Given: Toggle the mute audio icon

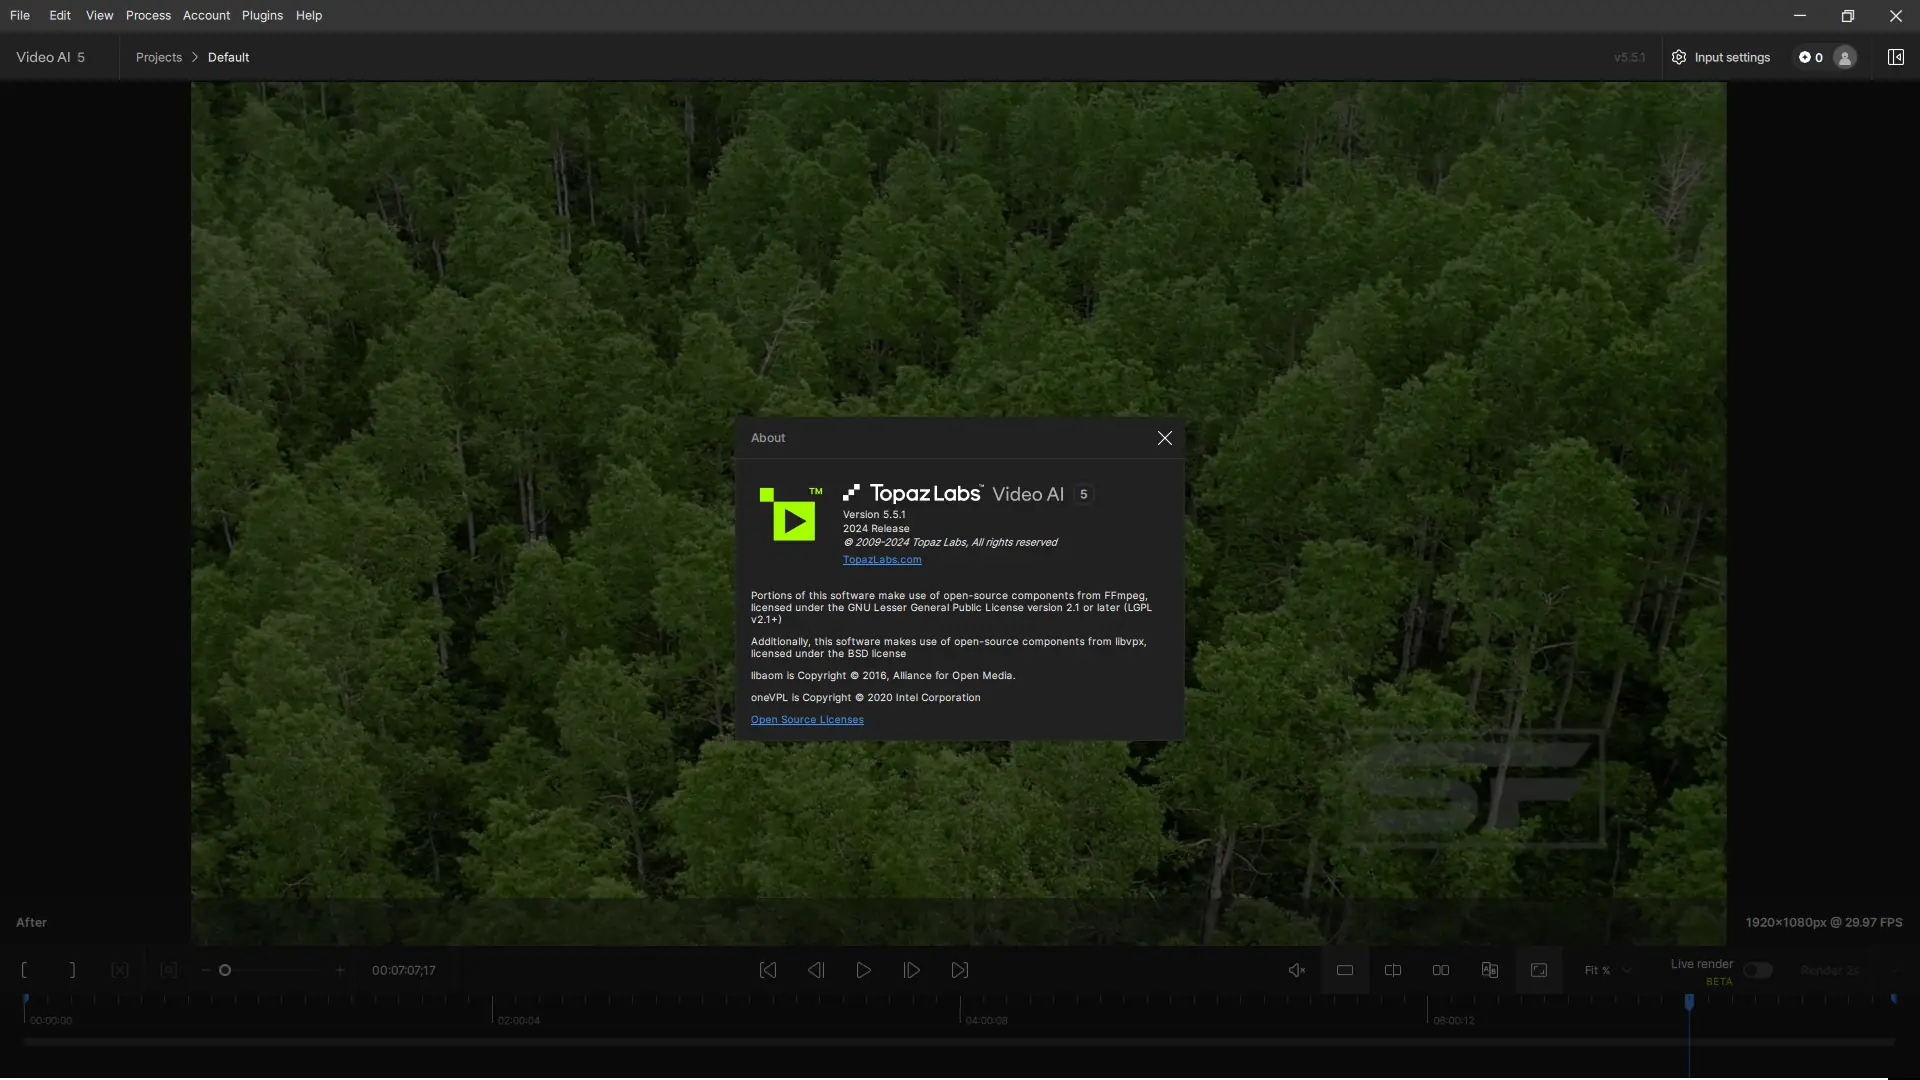Looking at the screenshot, I should pyautogui.click(x=1296, y=970).
